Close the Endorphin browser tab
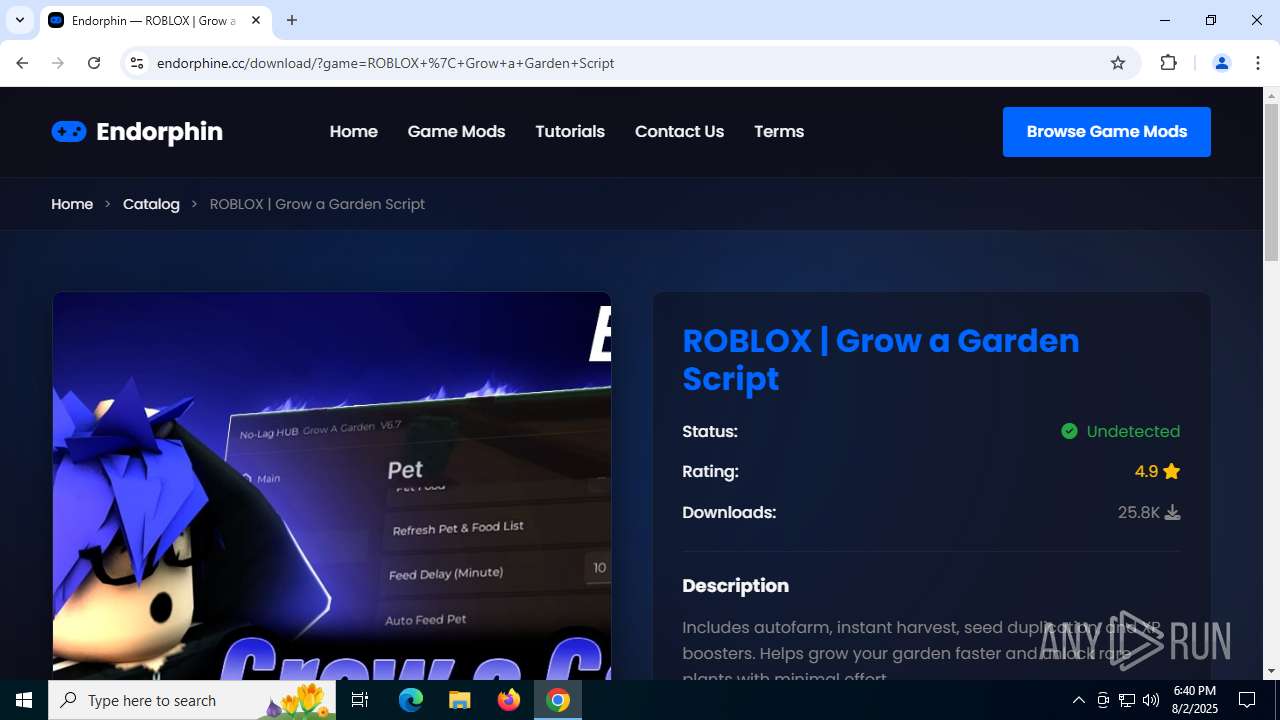The width and height of the screenshot is (1280, 720). click(x=256, y=20)
